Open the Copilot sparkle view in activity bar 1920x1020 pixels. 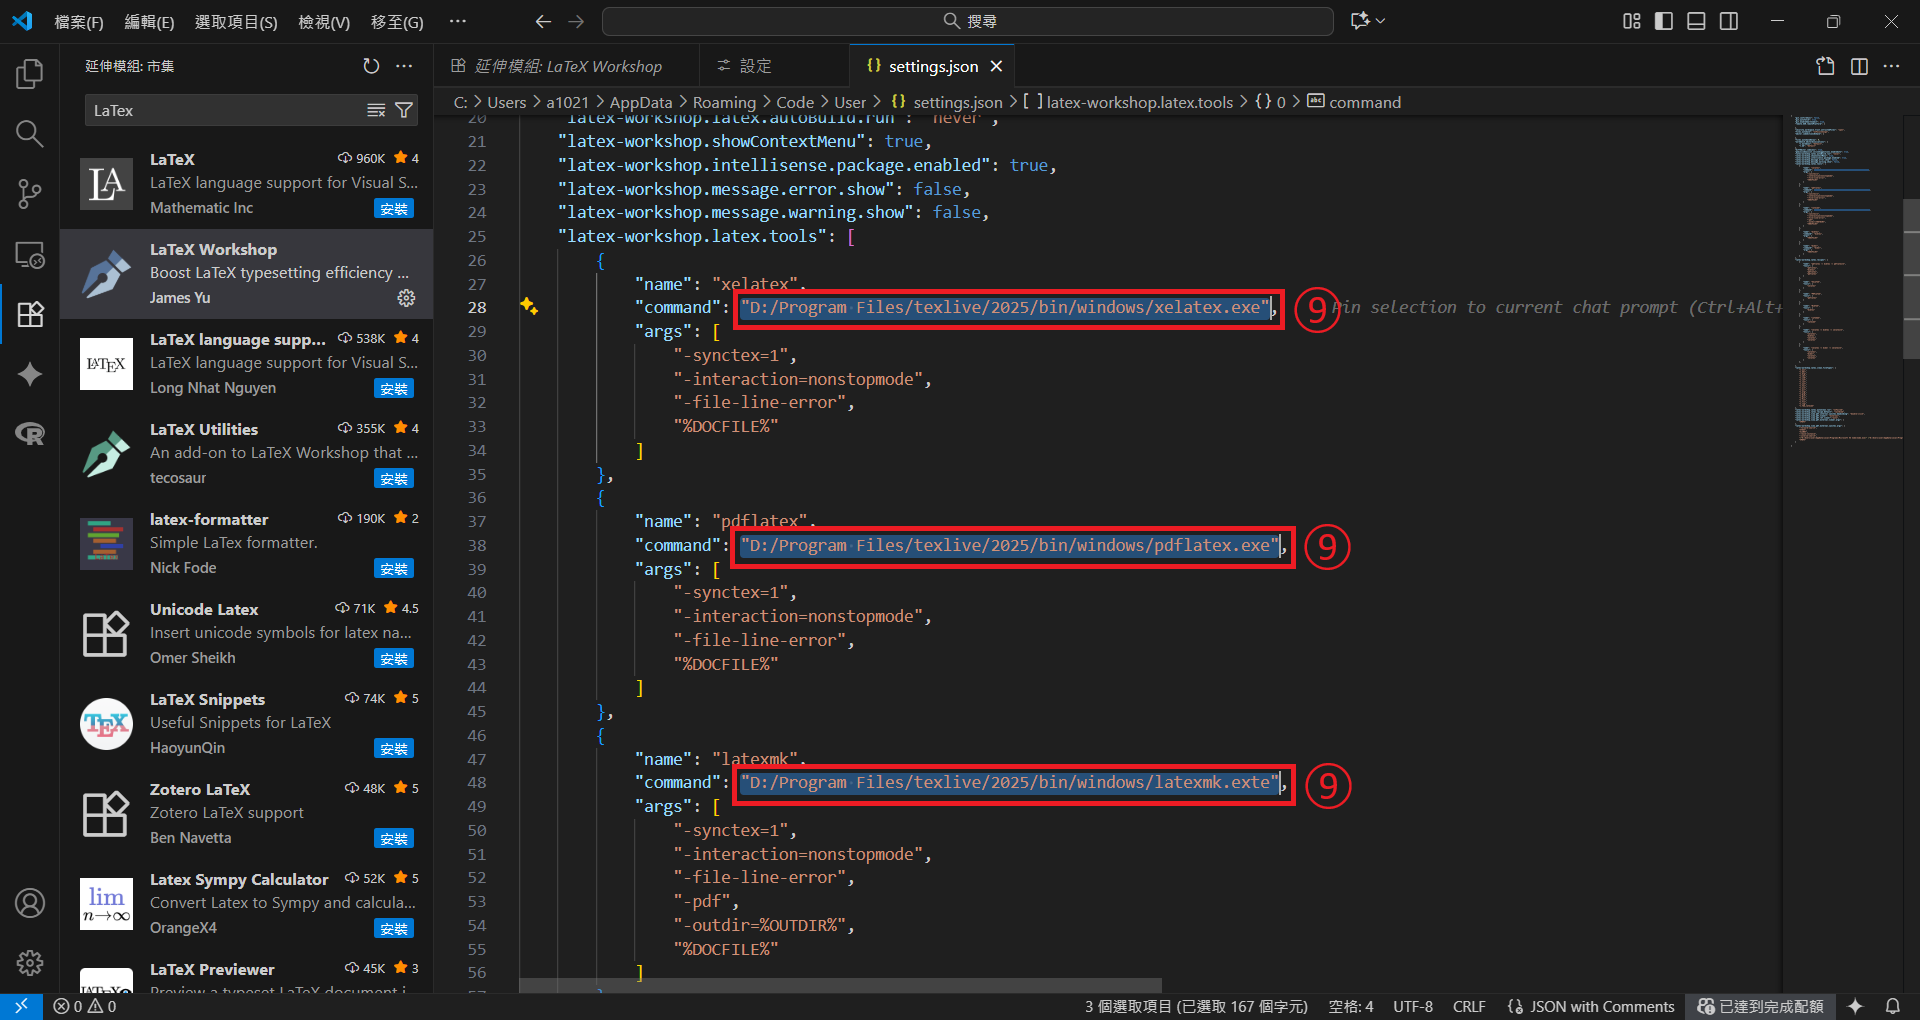coord(30,374)
